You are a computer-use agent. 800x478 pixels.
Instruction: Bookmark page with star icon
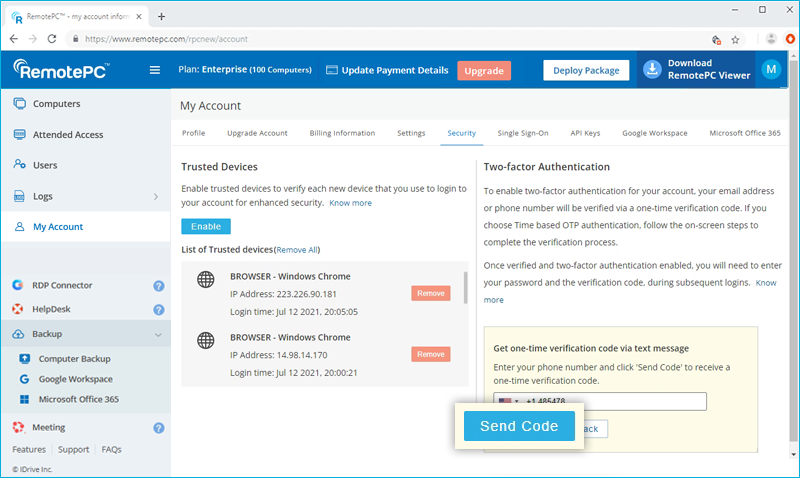pyautogui.click(x=735, y=39)
